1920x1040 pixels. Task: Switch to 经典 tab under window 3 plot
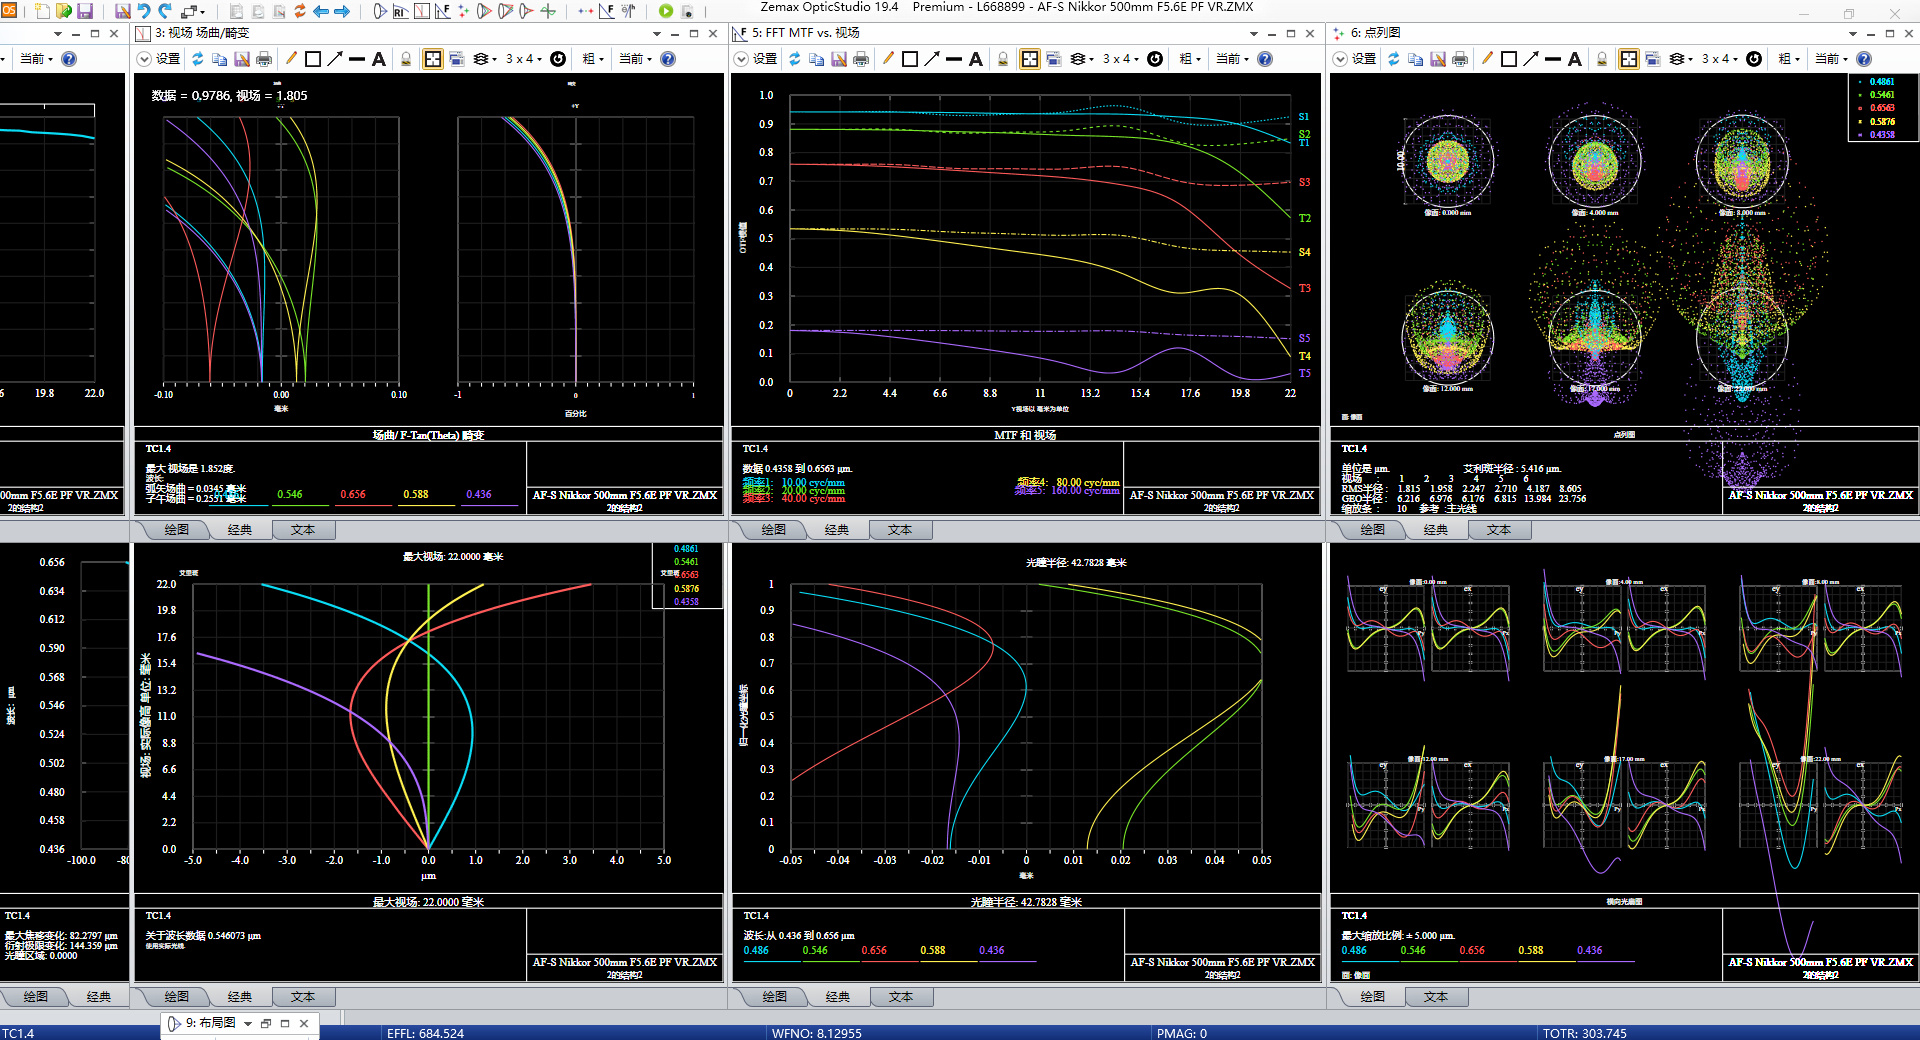[x=240, y=530]
